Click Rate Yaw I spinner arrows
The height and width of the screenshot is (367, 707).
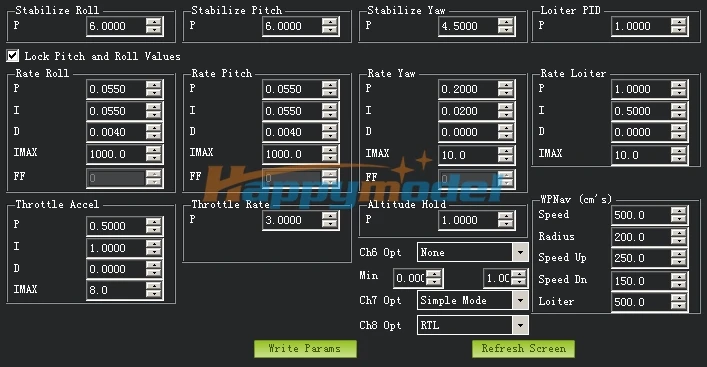[x=506, y=111]
